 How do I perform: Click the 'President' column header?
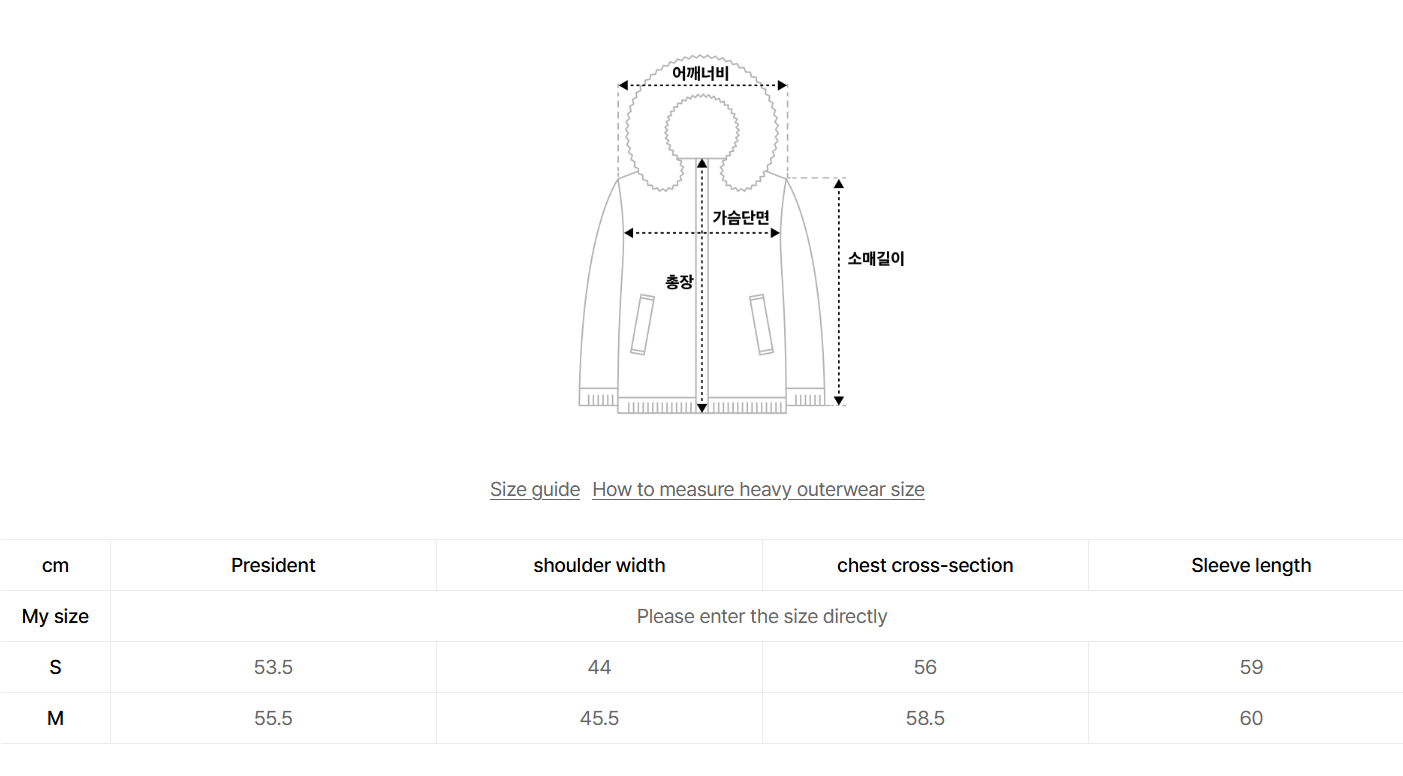[273, 565]
